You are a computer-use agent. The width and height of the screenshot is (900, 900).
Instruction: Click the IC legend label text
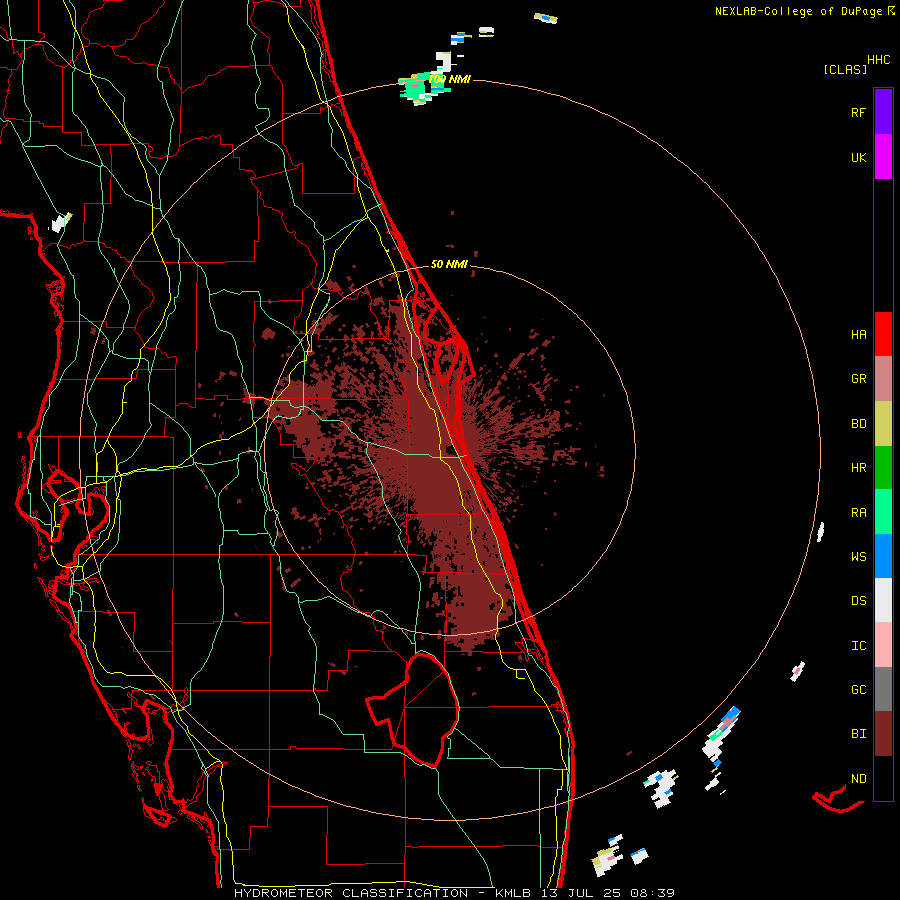tap(859, 645)
